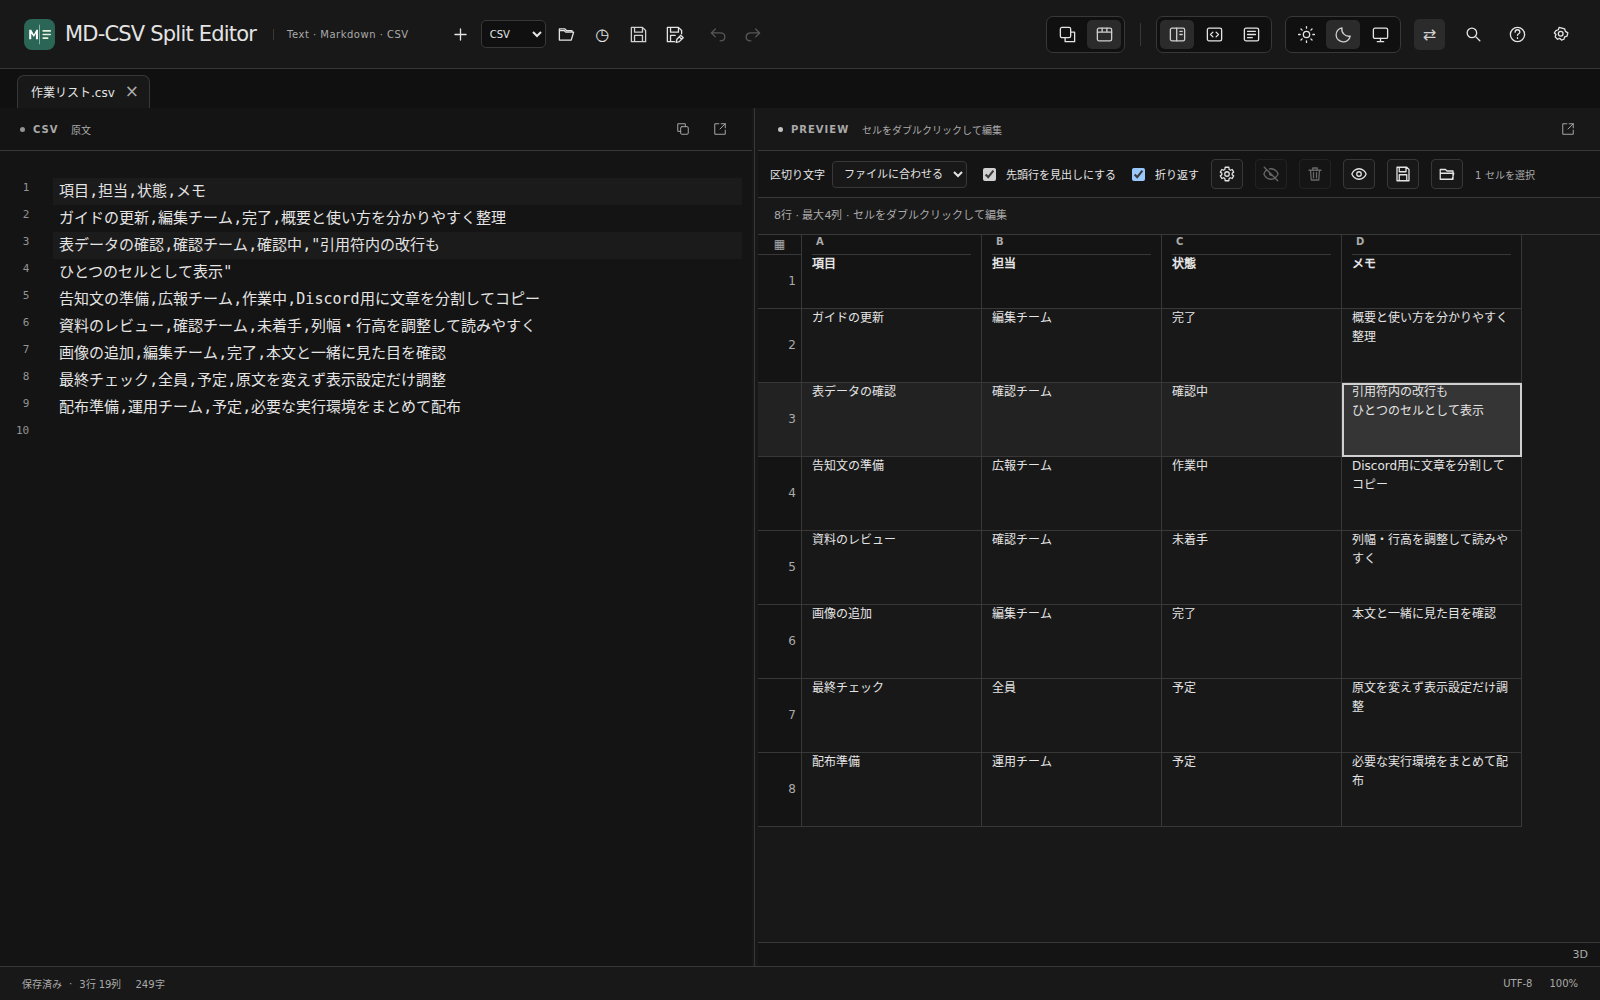Image resolution: width=1600 pixels, height=1000 pixels.
Task: Enable light theme sun icon
Action: tap(1306, 34)
